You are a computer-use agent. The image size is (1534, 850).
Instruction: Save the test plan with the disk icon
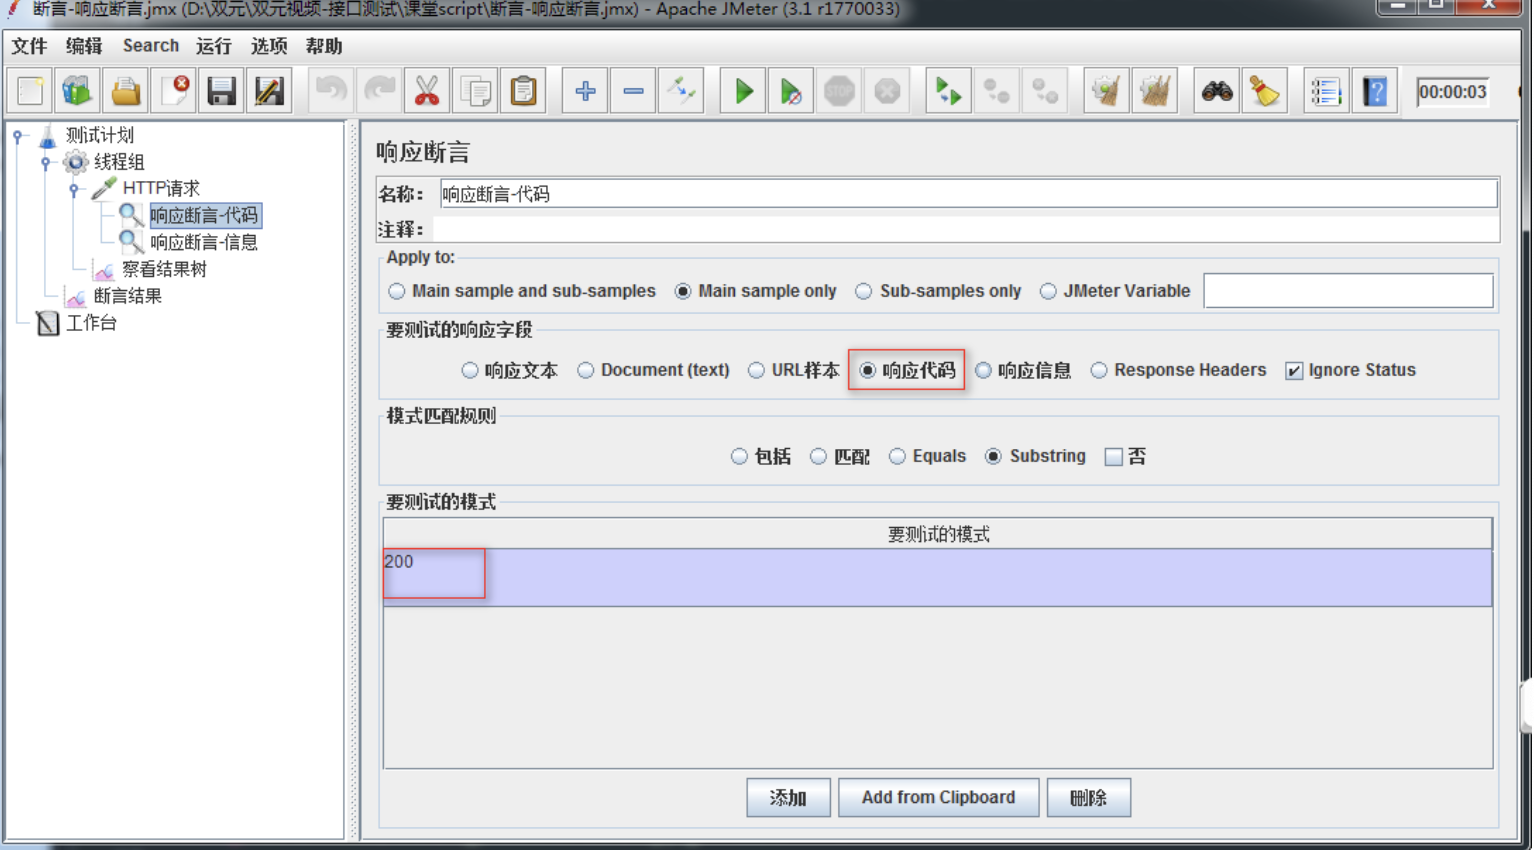point(221,90)
